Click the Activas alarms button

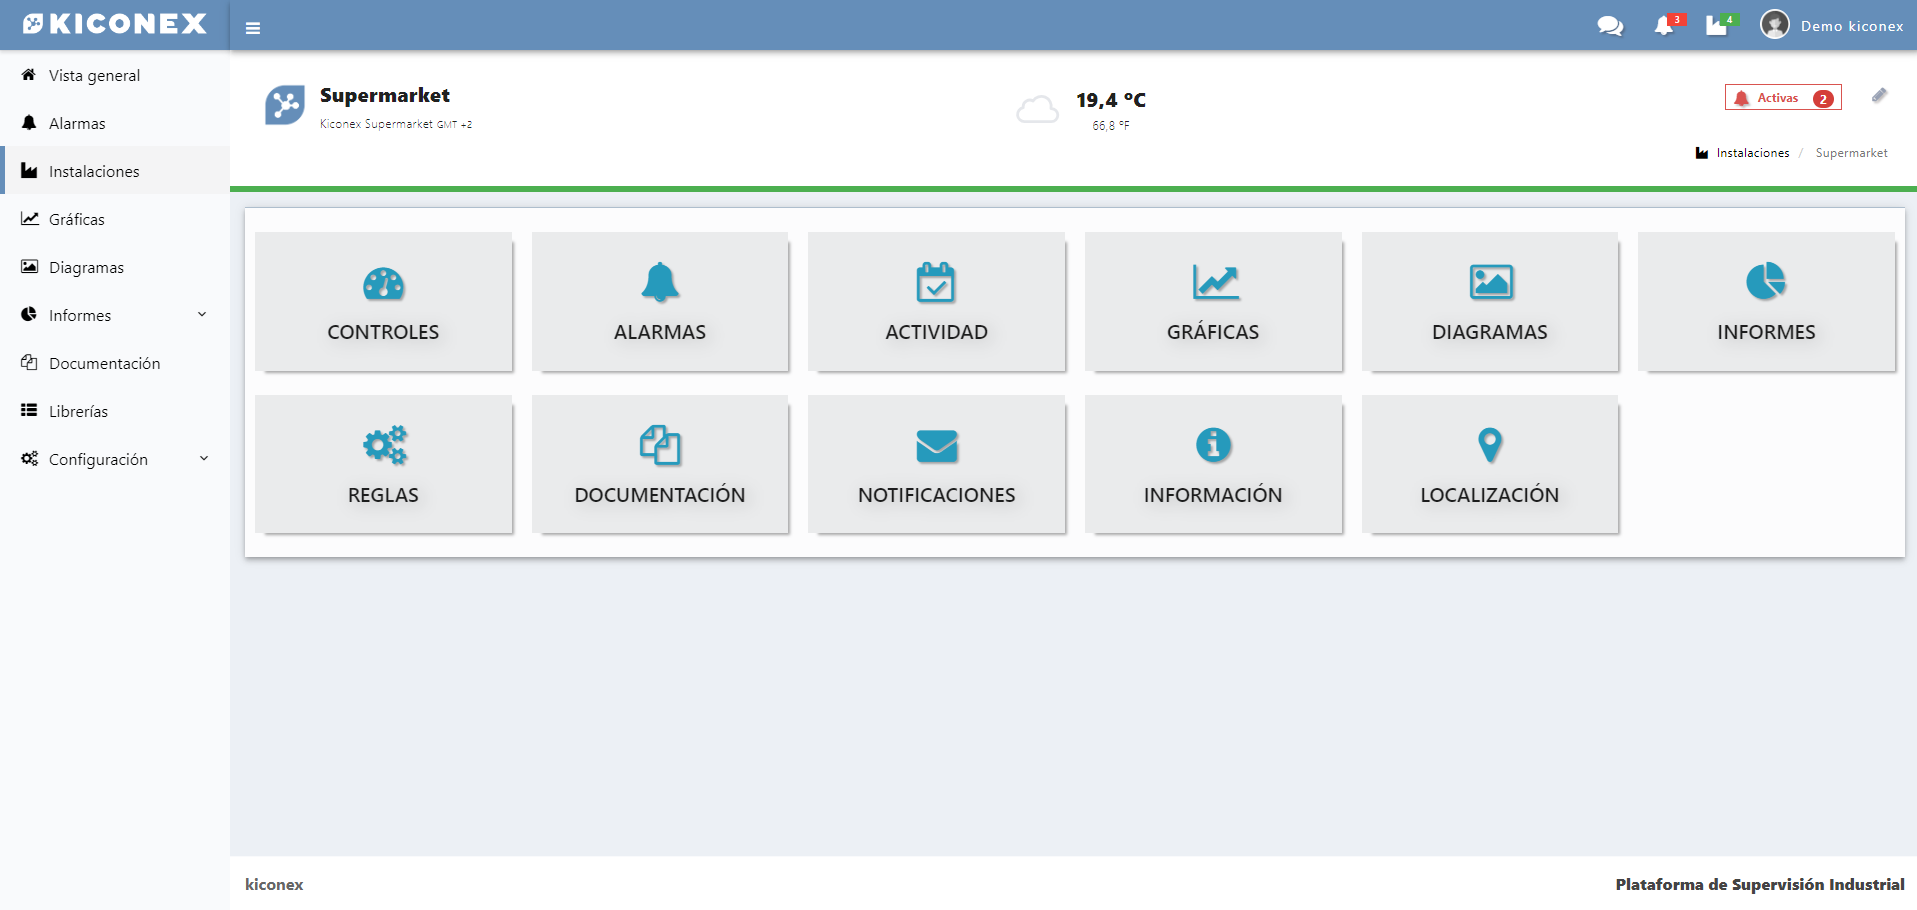(x=1782, y=98)
